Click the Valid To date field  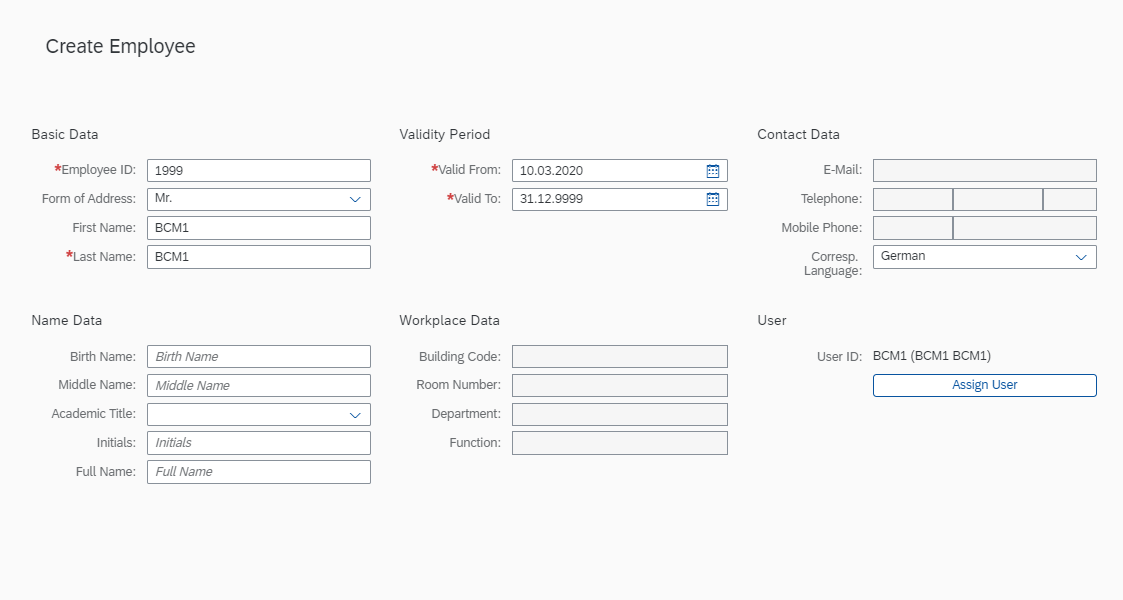[x=606, y=199]
